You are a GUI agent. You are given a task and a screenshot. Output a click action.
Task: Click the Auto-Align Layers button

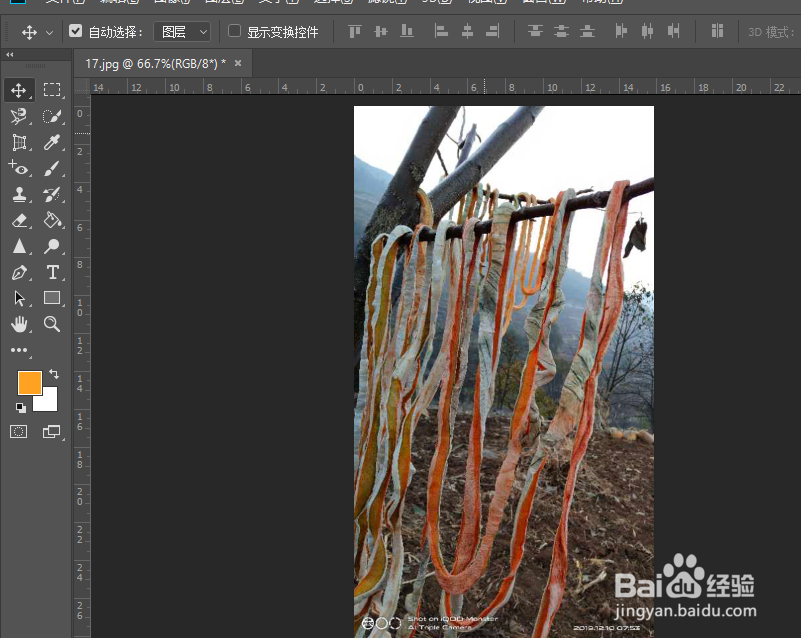click(717, 32)
